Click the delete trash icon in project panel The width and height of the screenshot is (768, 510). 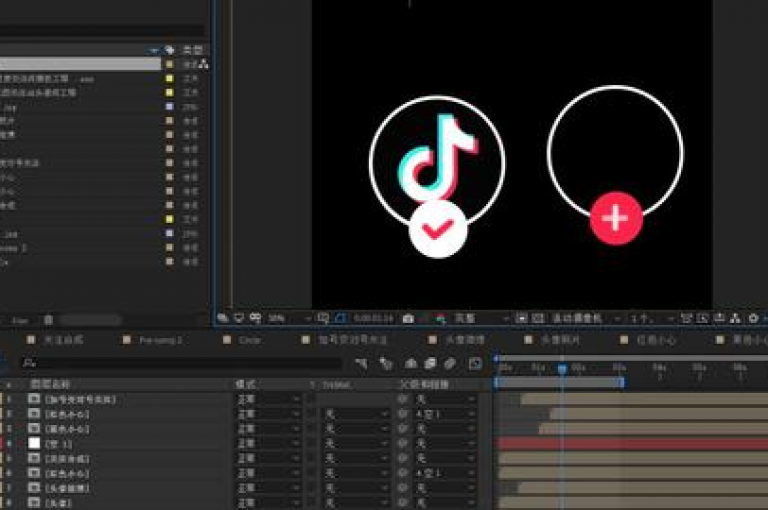point(48,320)
